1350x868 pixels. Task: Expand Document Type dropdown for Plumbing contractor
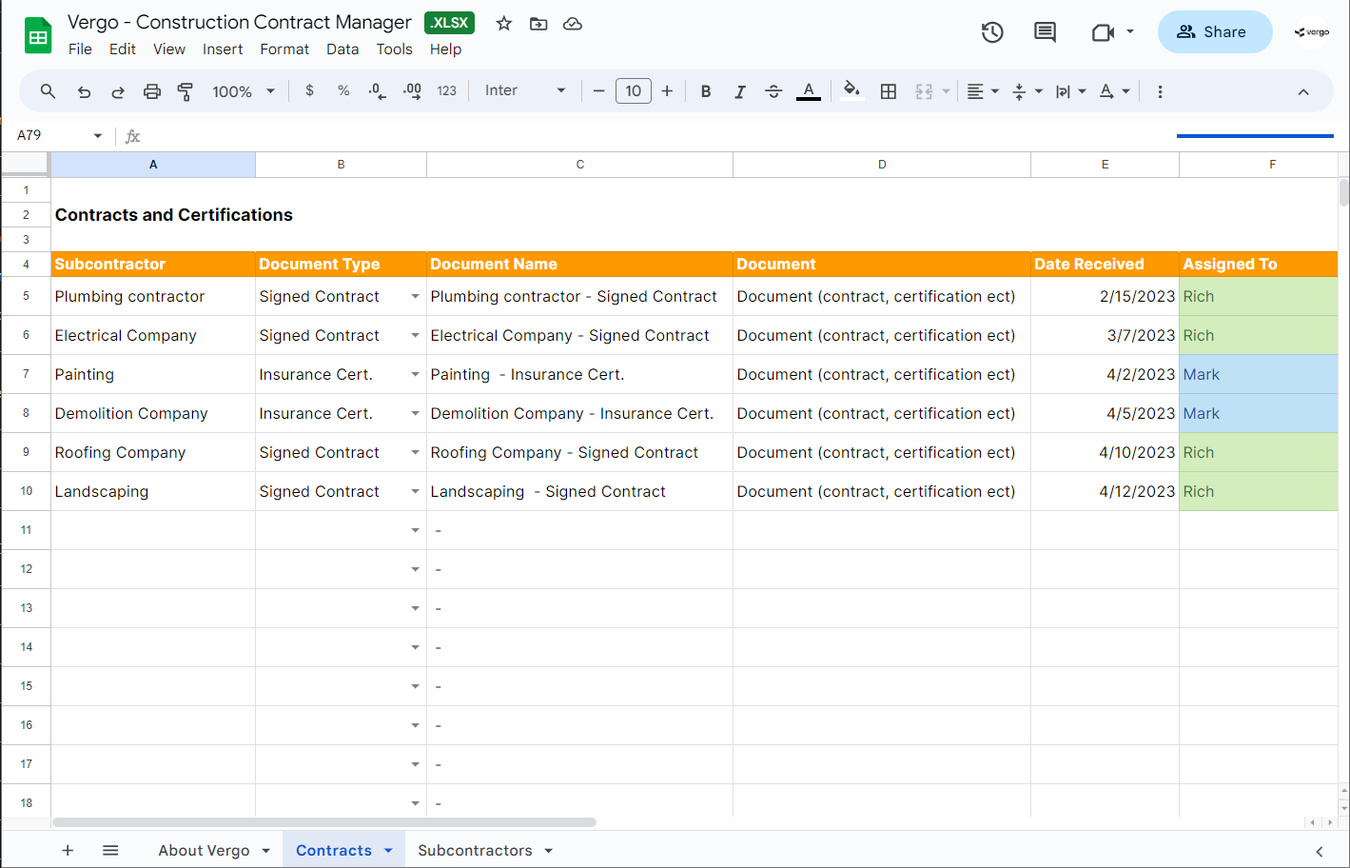(x=415, y=297)
